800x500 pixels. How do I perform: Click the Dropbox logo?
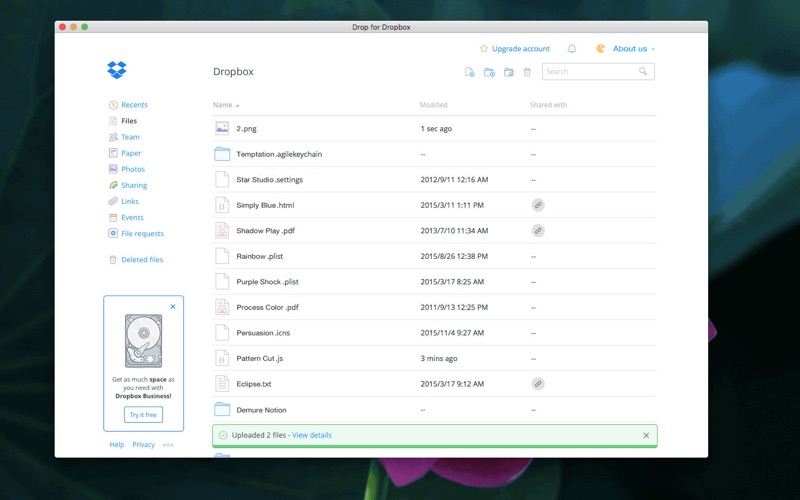[117, 70]
